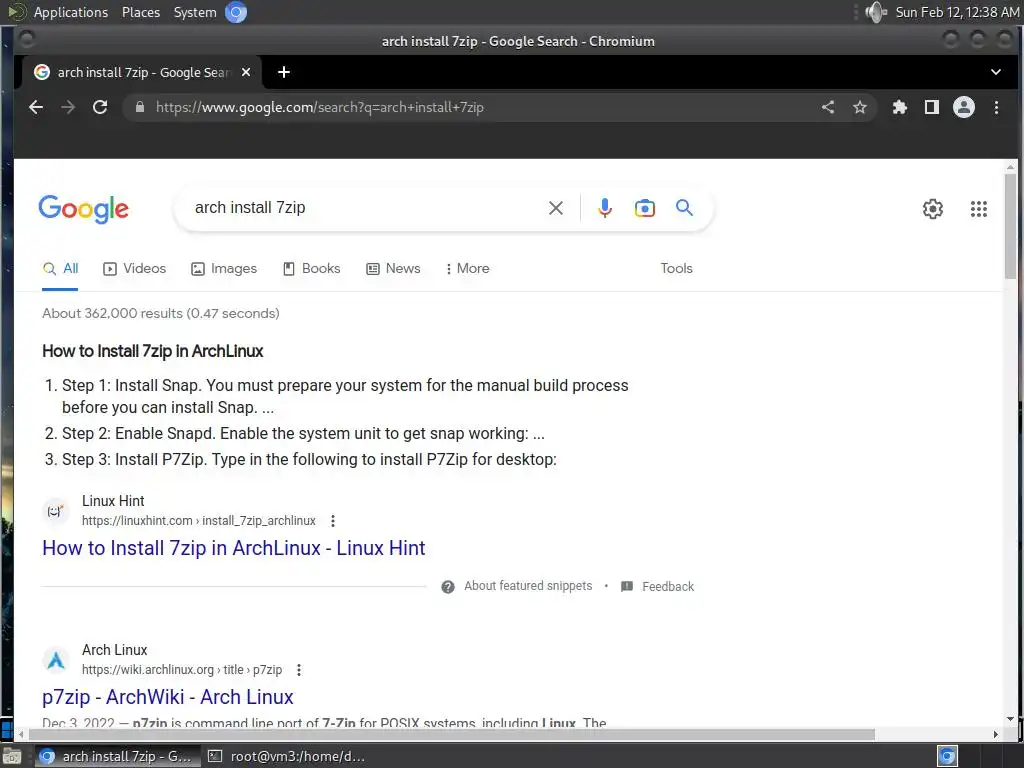1024x768 pixels.
Task: Close the 'arch install 7zip' tab
Action: tap(246, 72)
